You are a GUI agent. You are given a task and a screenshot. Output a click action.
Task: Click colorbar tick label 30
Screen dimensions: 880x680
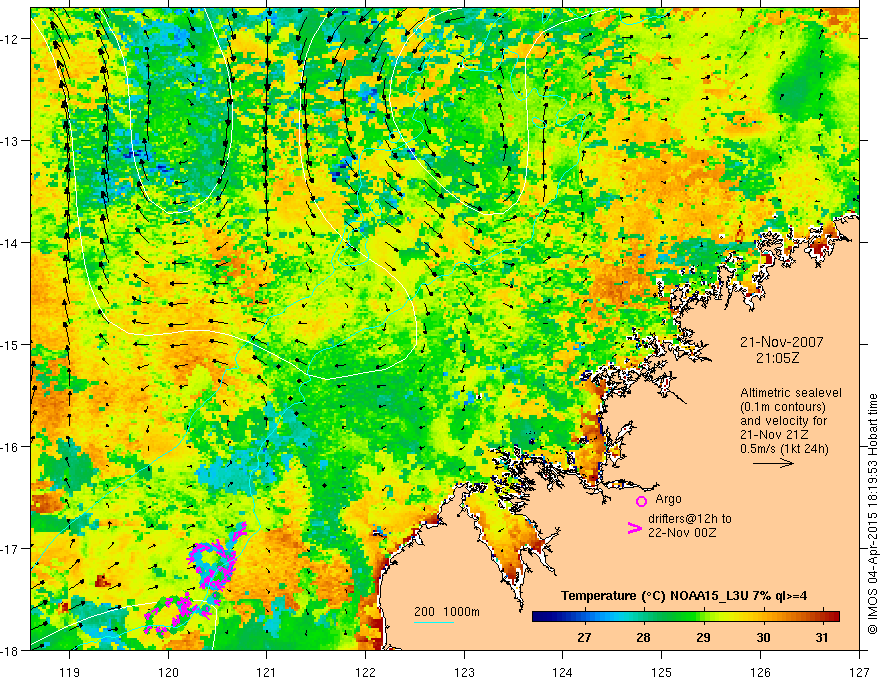763,637
